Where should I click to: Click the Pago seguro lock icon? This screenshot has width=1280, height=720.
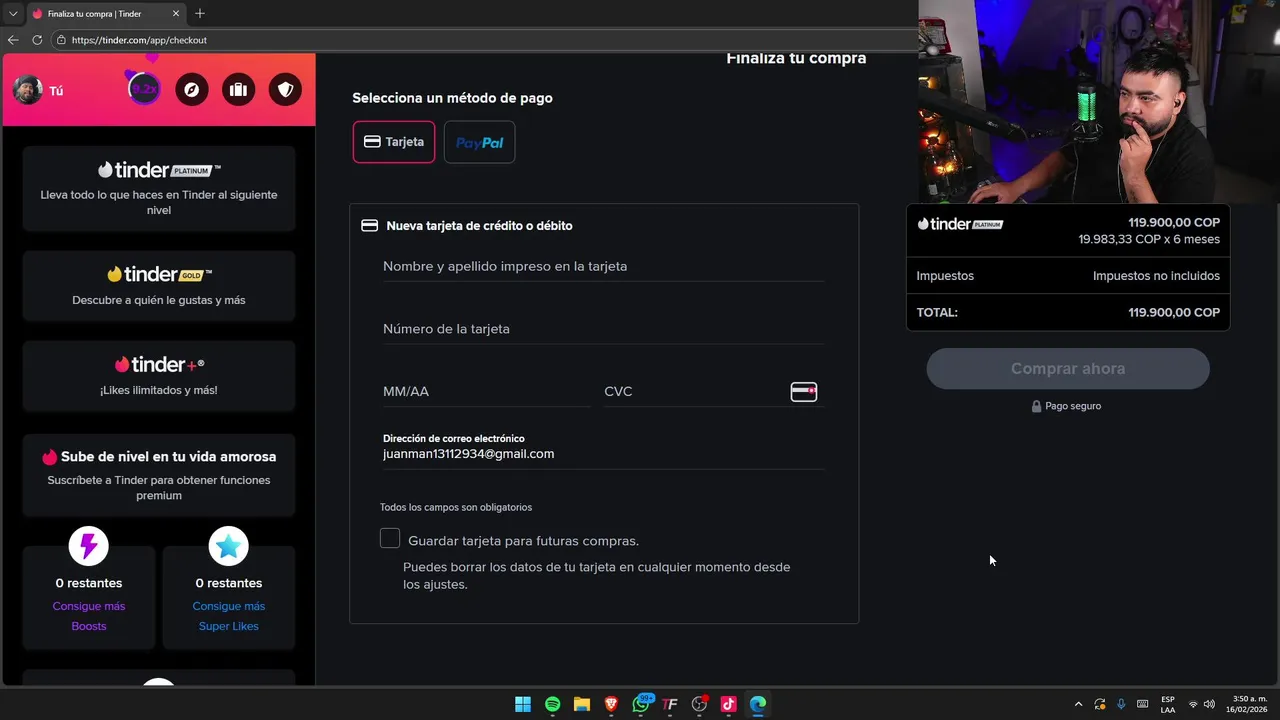coord(1037,406)
